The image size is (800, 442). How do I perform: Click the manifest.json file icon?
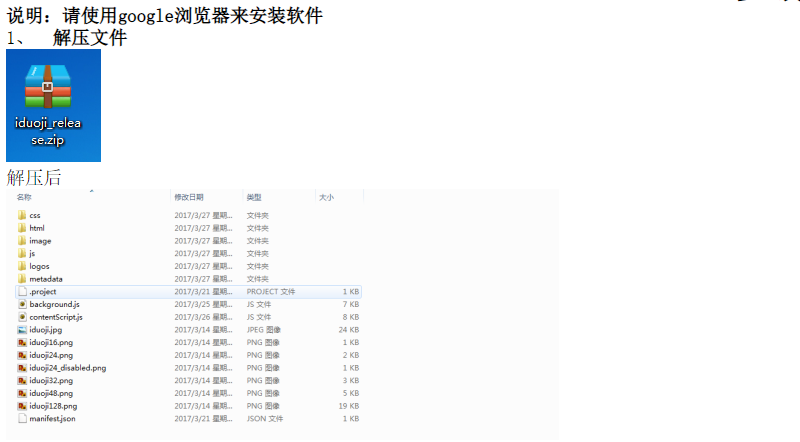[x=22, y=419]
